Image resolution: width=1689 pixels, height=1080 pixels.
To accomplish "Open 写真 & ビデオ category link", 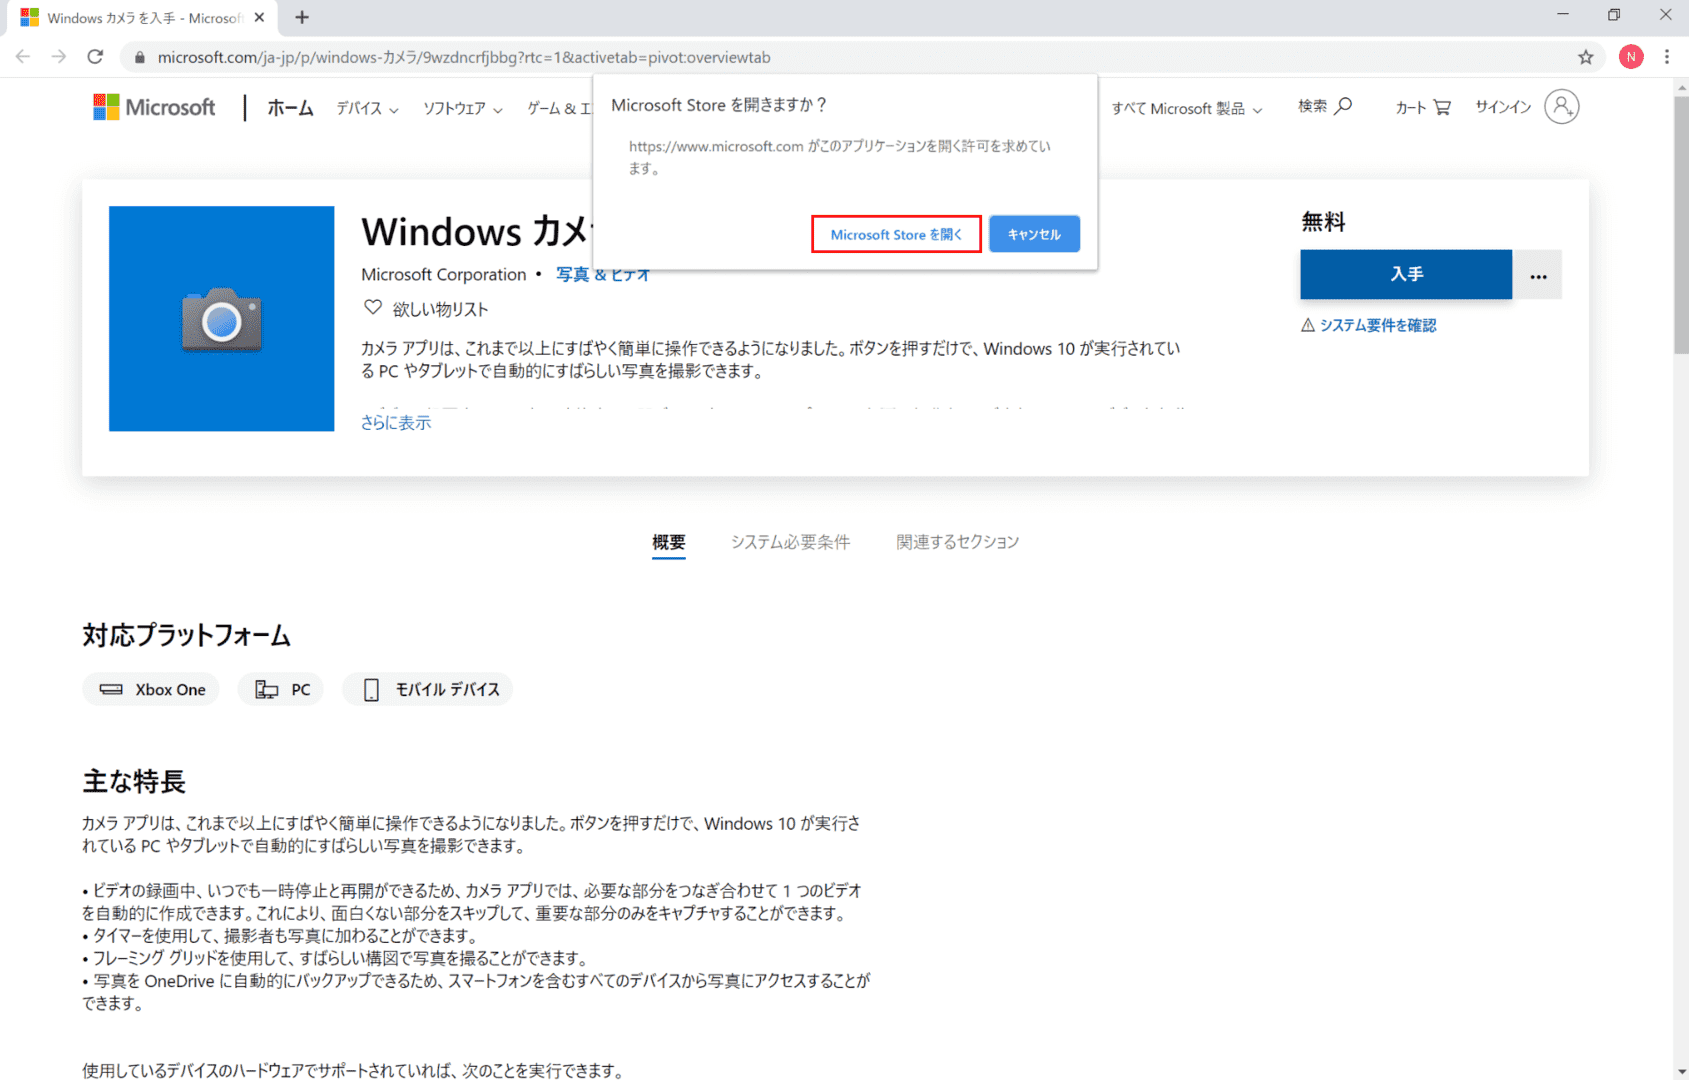I will tap(603, 275).
